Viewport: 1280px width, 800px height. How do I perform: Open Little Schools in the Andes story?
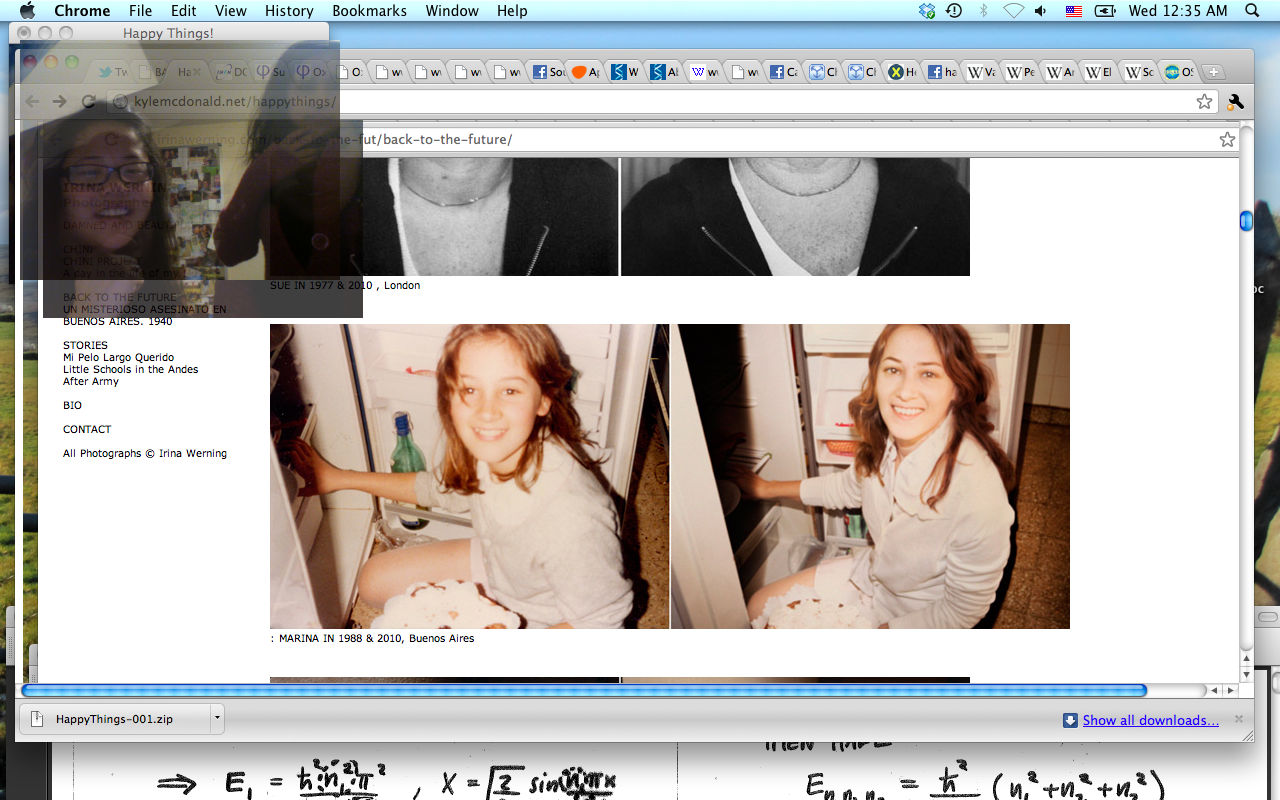tap(130, 369)
